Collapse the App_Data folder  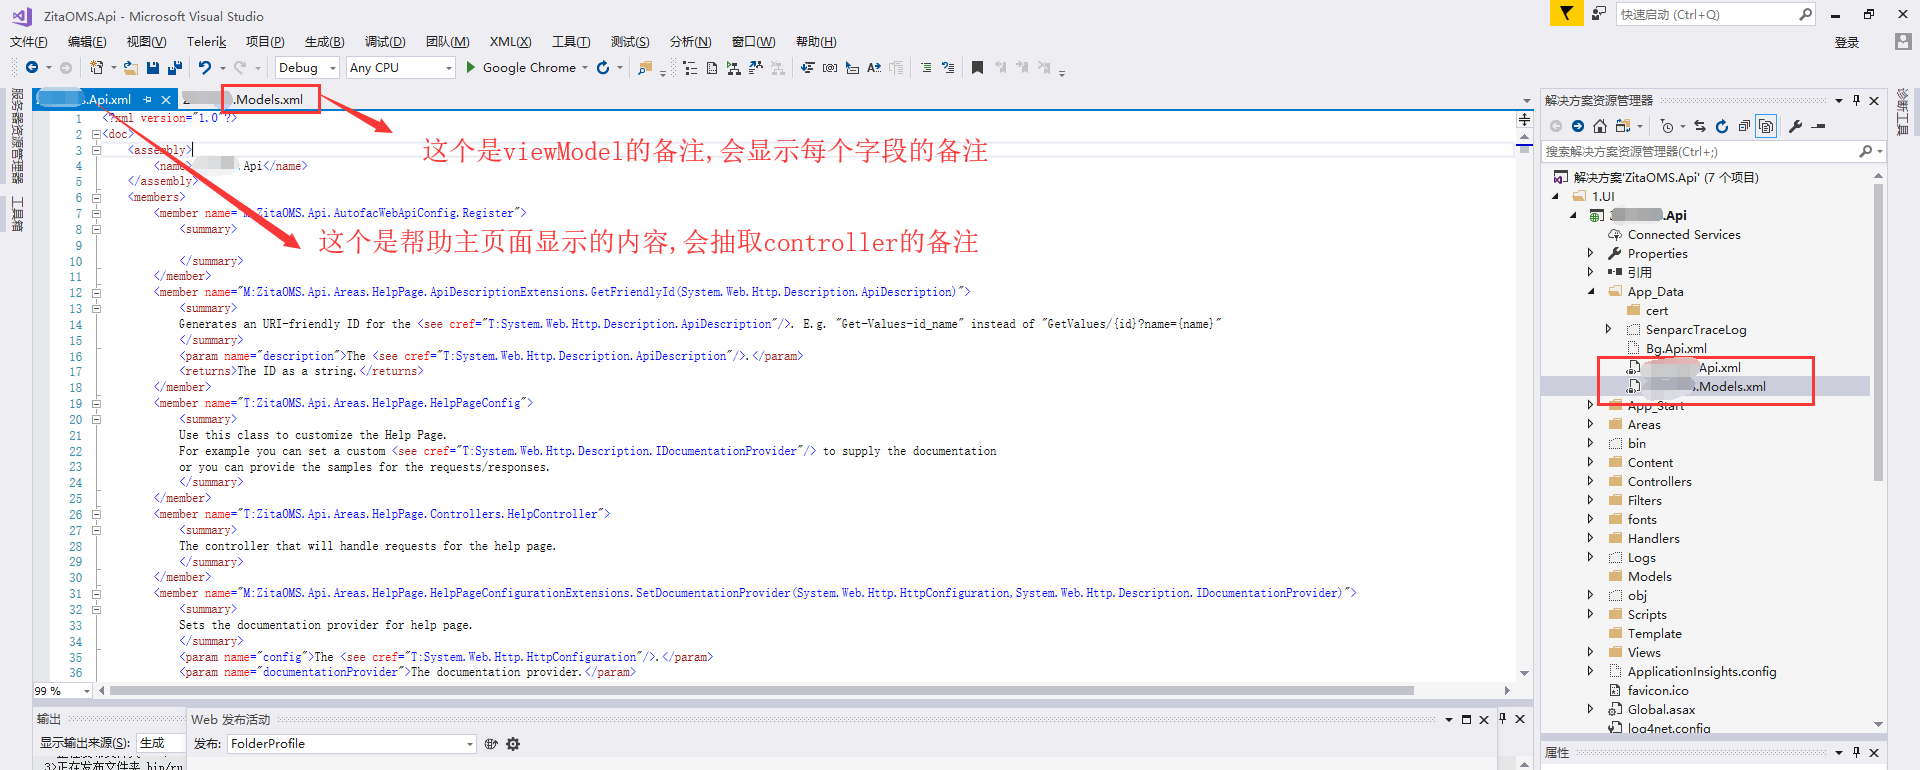1590,292
